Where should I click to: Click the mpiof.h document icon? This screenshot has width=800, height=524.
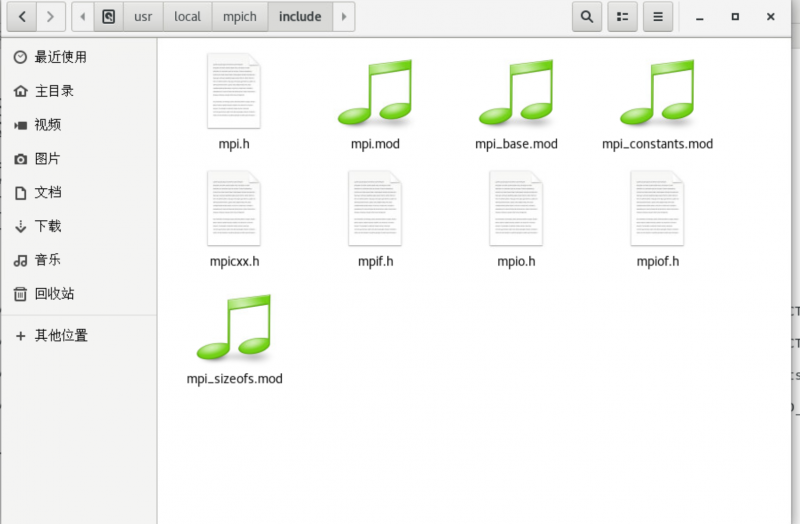pyautogui.click(x=657, y=209)
